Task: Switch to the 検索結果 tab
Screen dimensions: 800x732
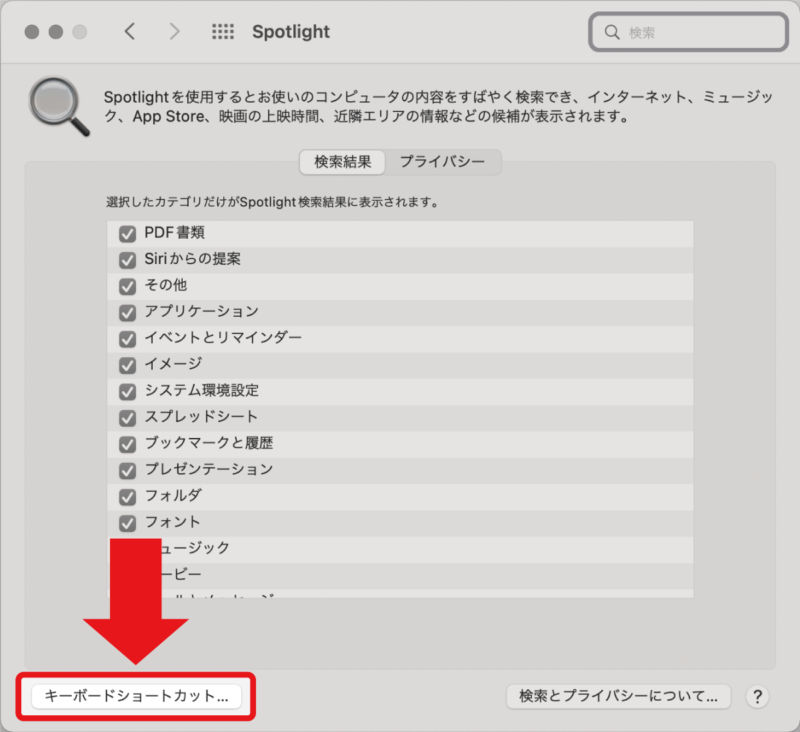Action: point(342,162)
